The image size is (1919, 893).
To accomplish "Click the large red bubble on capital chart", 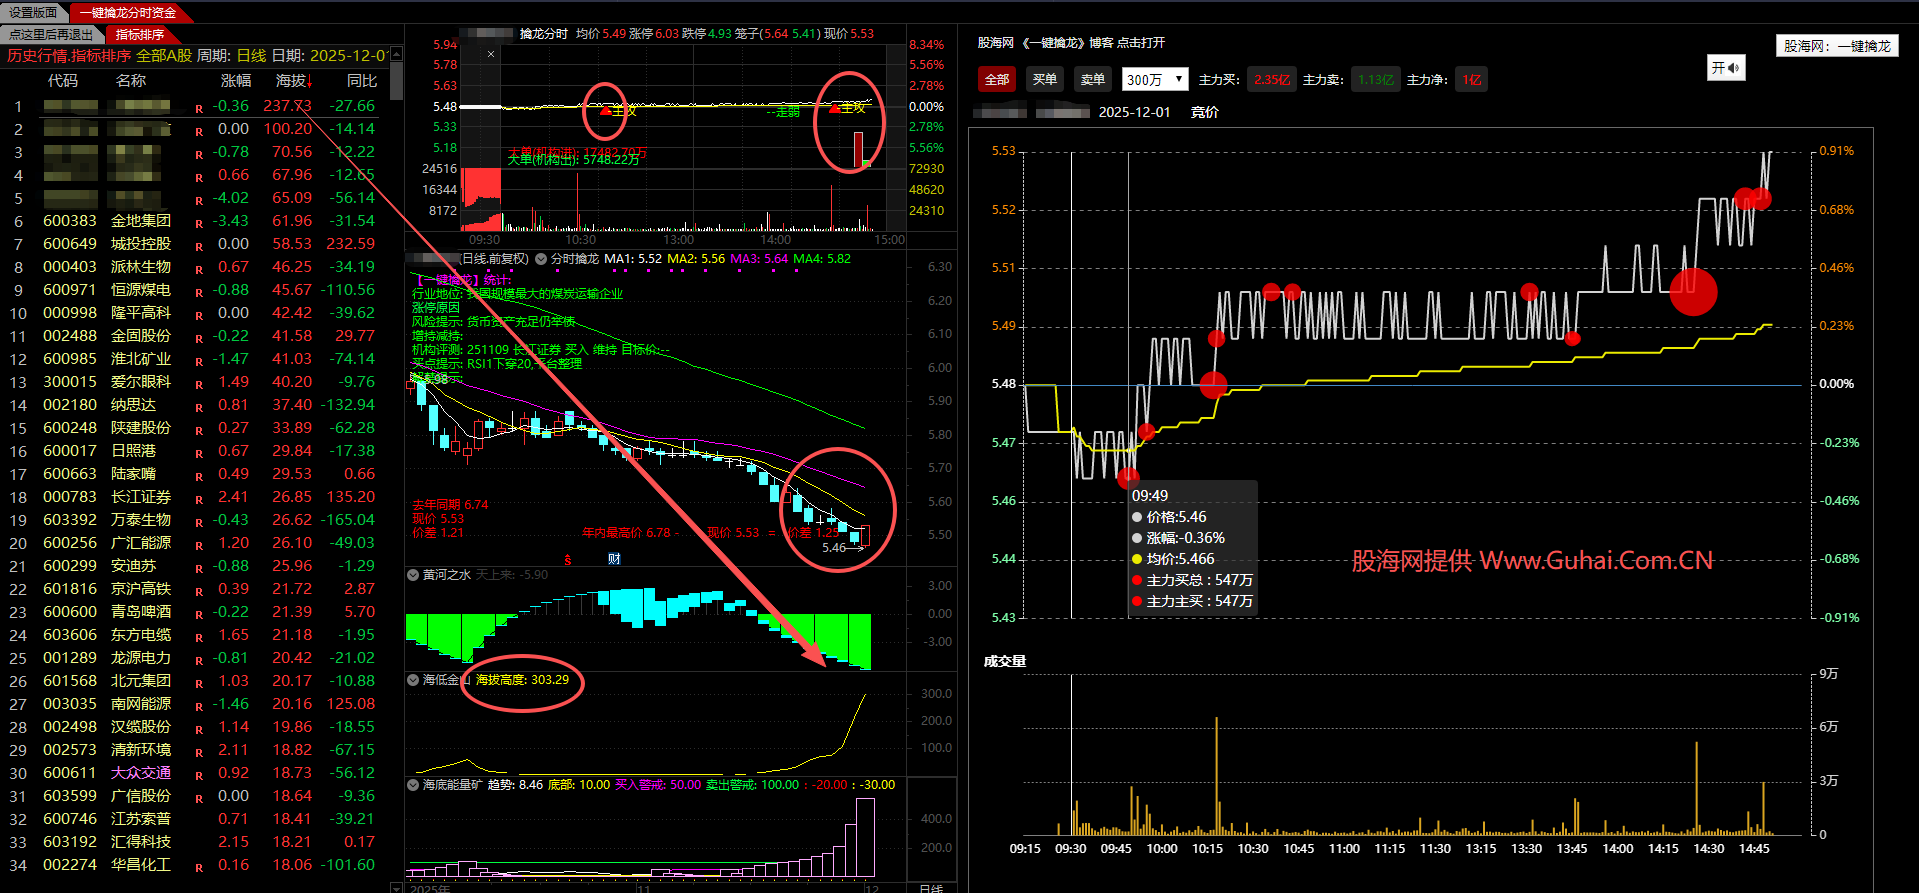I will [x=1693, y=291].
